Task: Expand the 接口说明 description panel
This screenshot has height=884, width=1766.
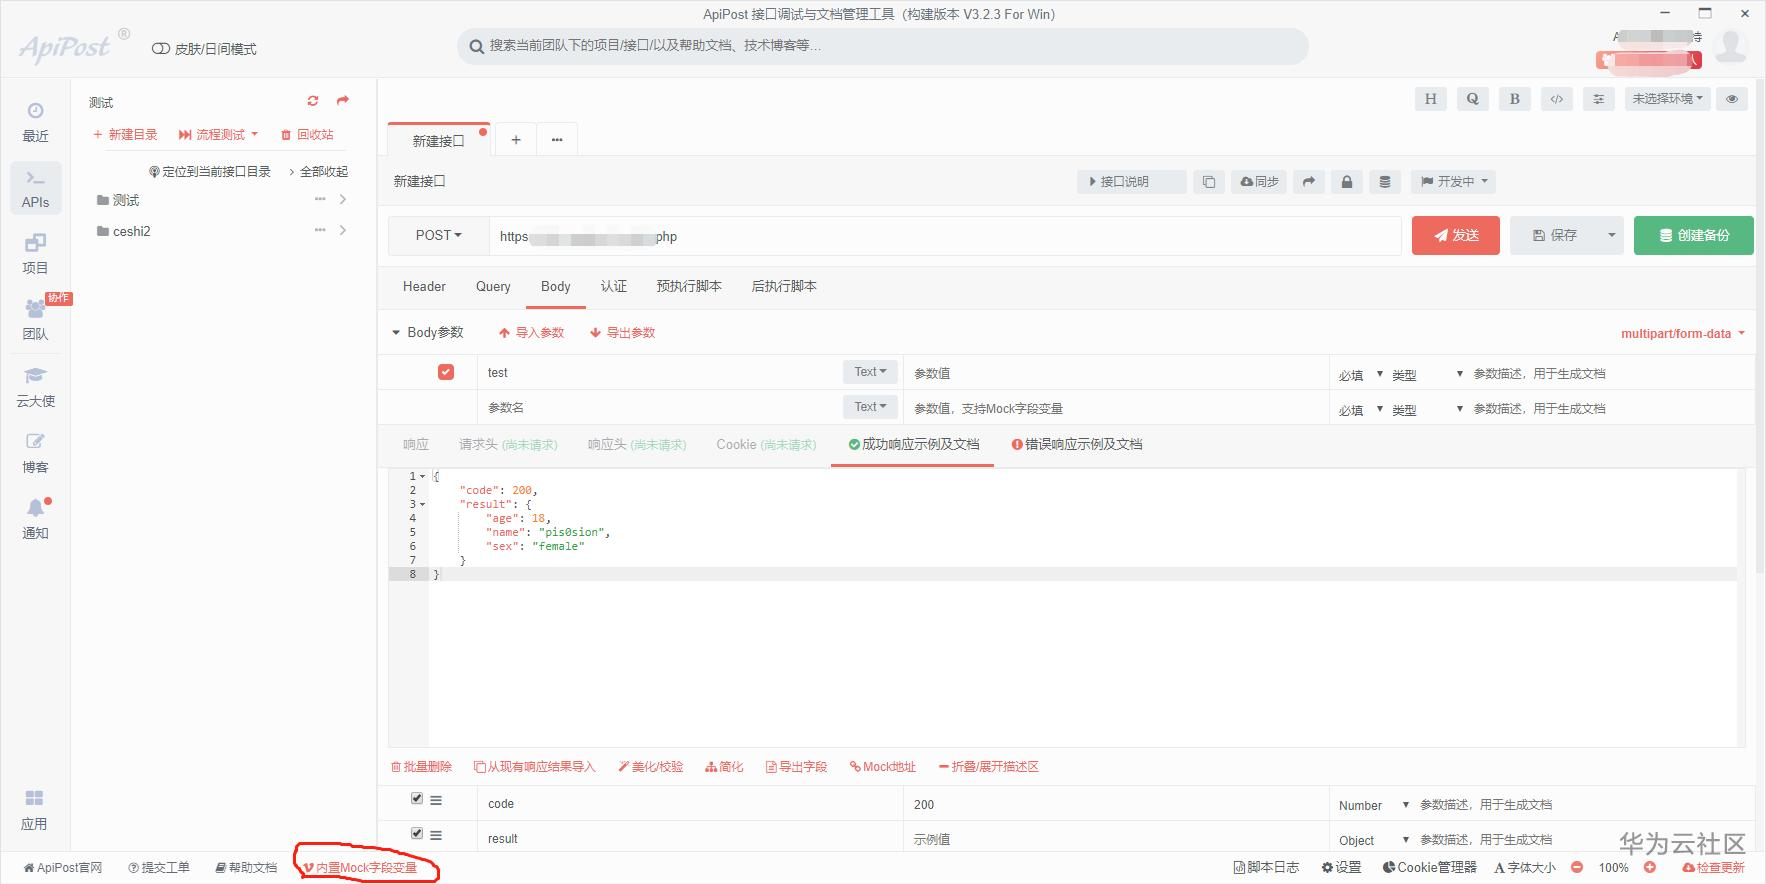Action: coord(1132,182)
